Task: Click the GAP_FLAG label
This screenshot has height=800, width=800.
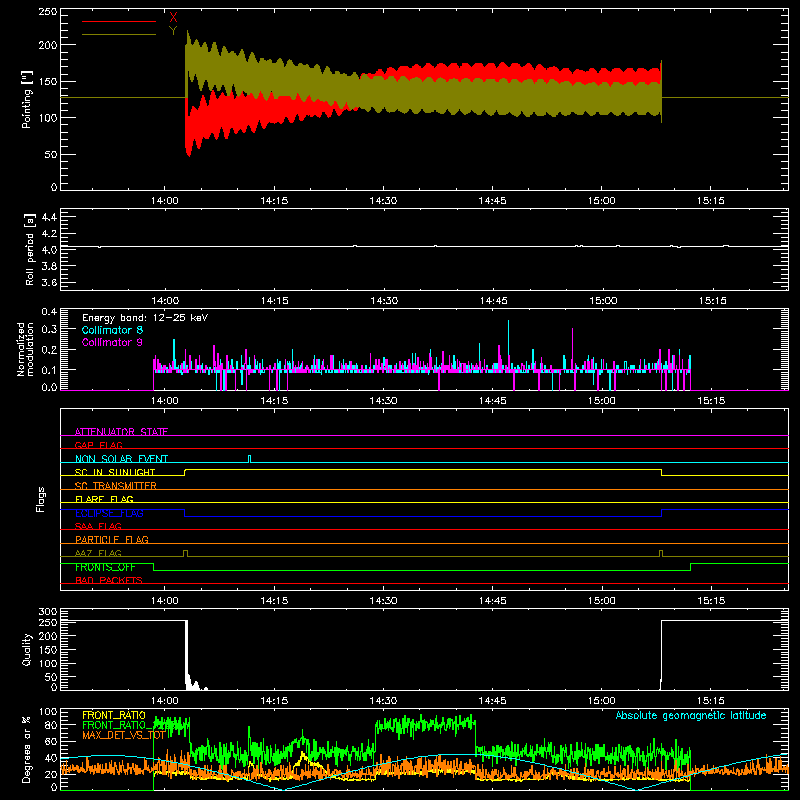Action: (98, 445)
